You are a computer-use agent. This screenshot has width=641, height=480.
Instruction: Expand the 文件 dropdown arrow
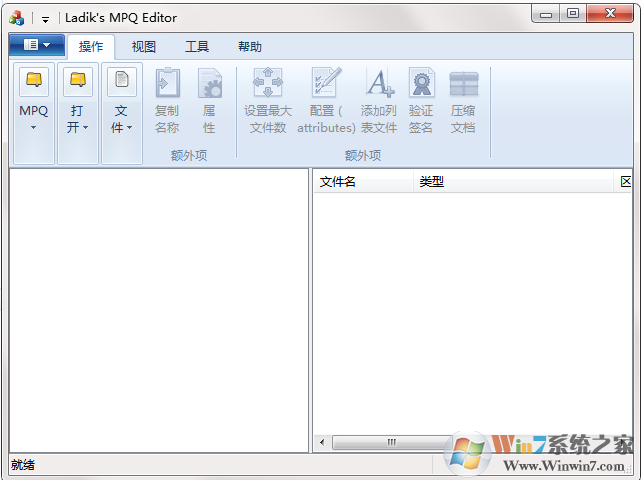(130, 128)
